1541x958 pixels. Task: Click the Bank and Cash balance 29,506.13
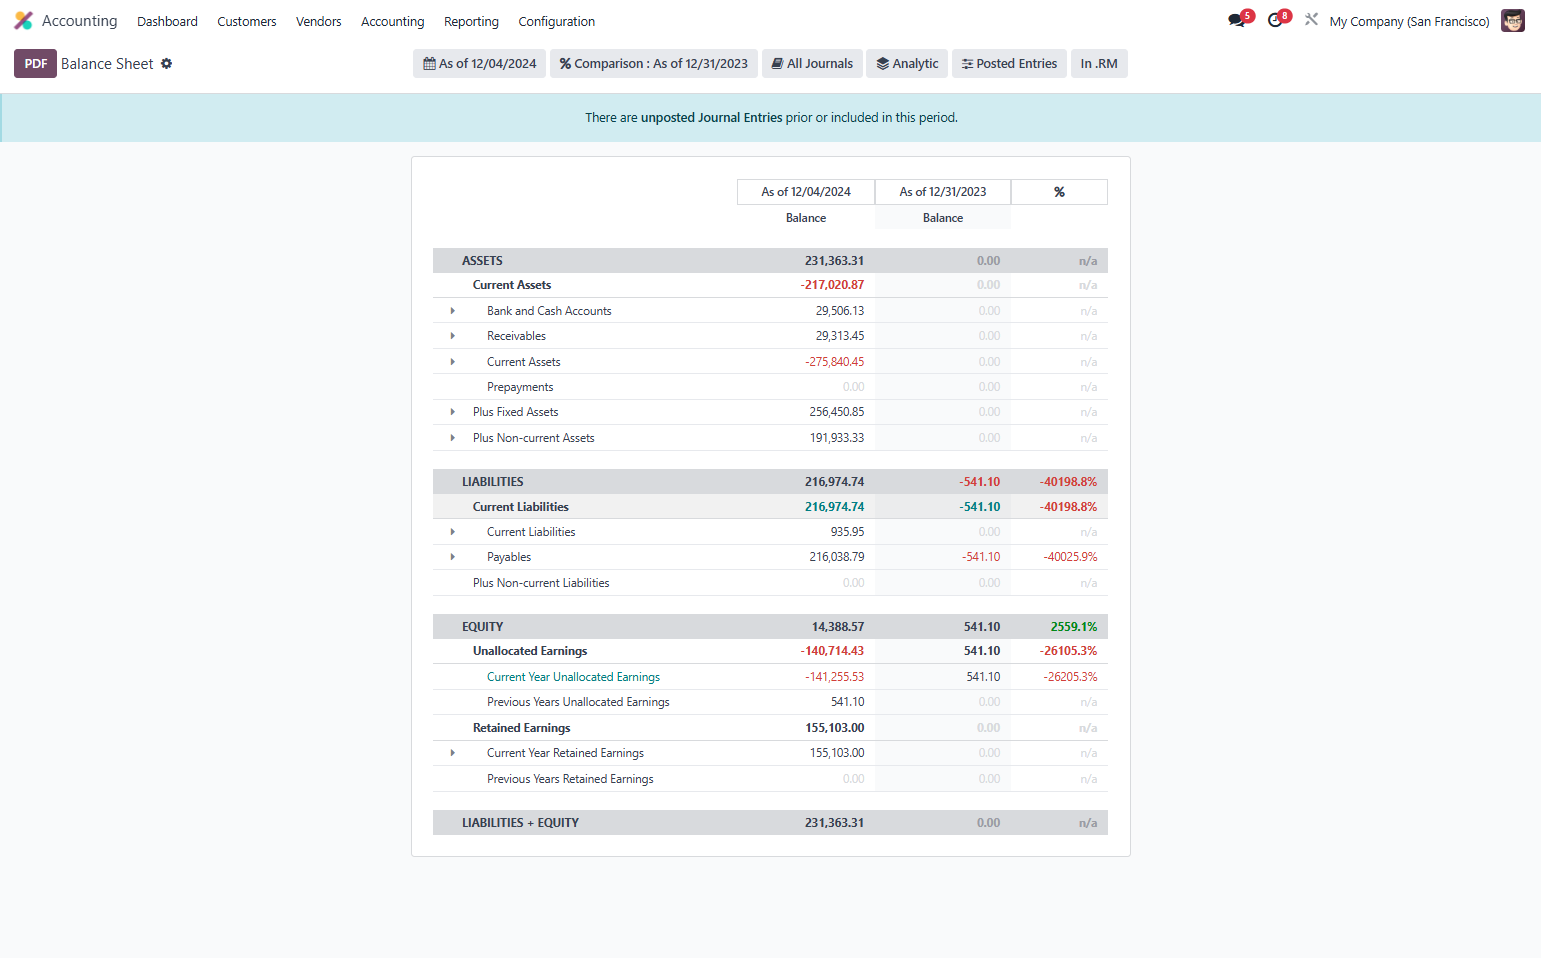[x=840, y=311]
